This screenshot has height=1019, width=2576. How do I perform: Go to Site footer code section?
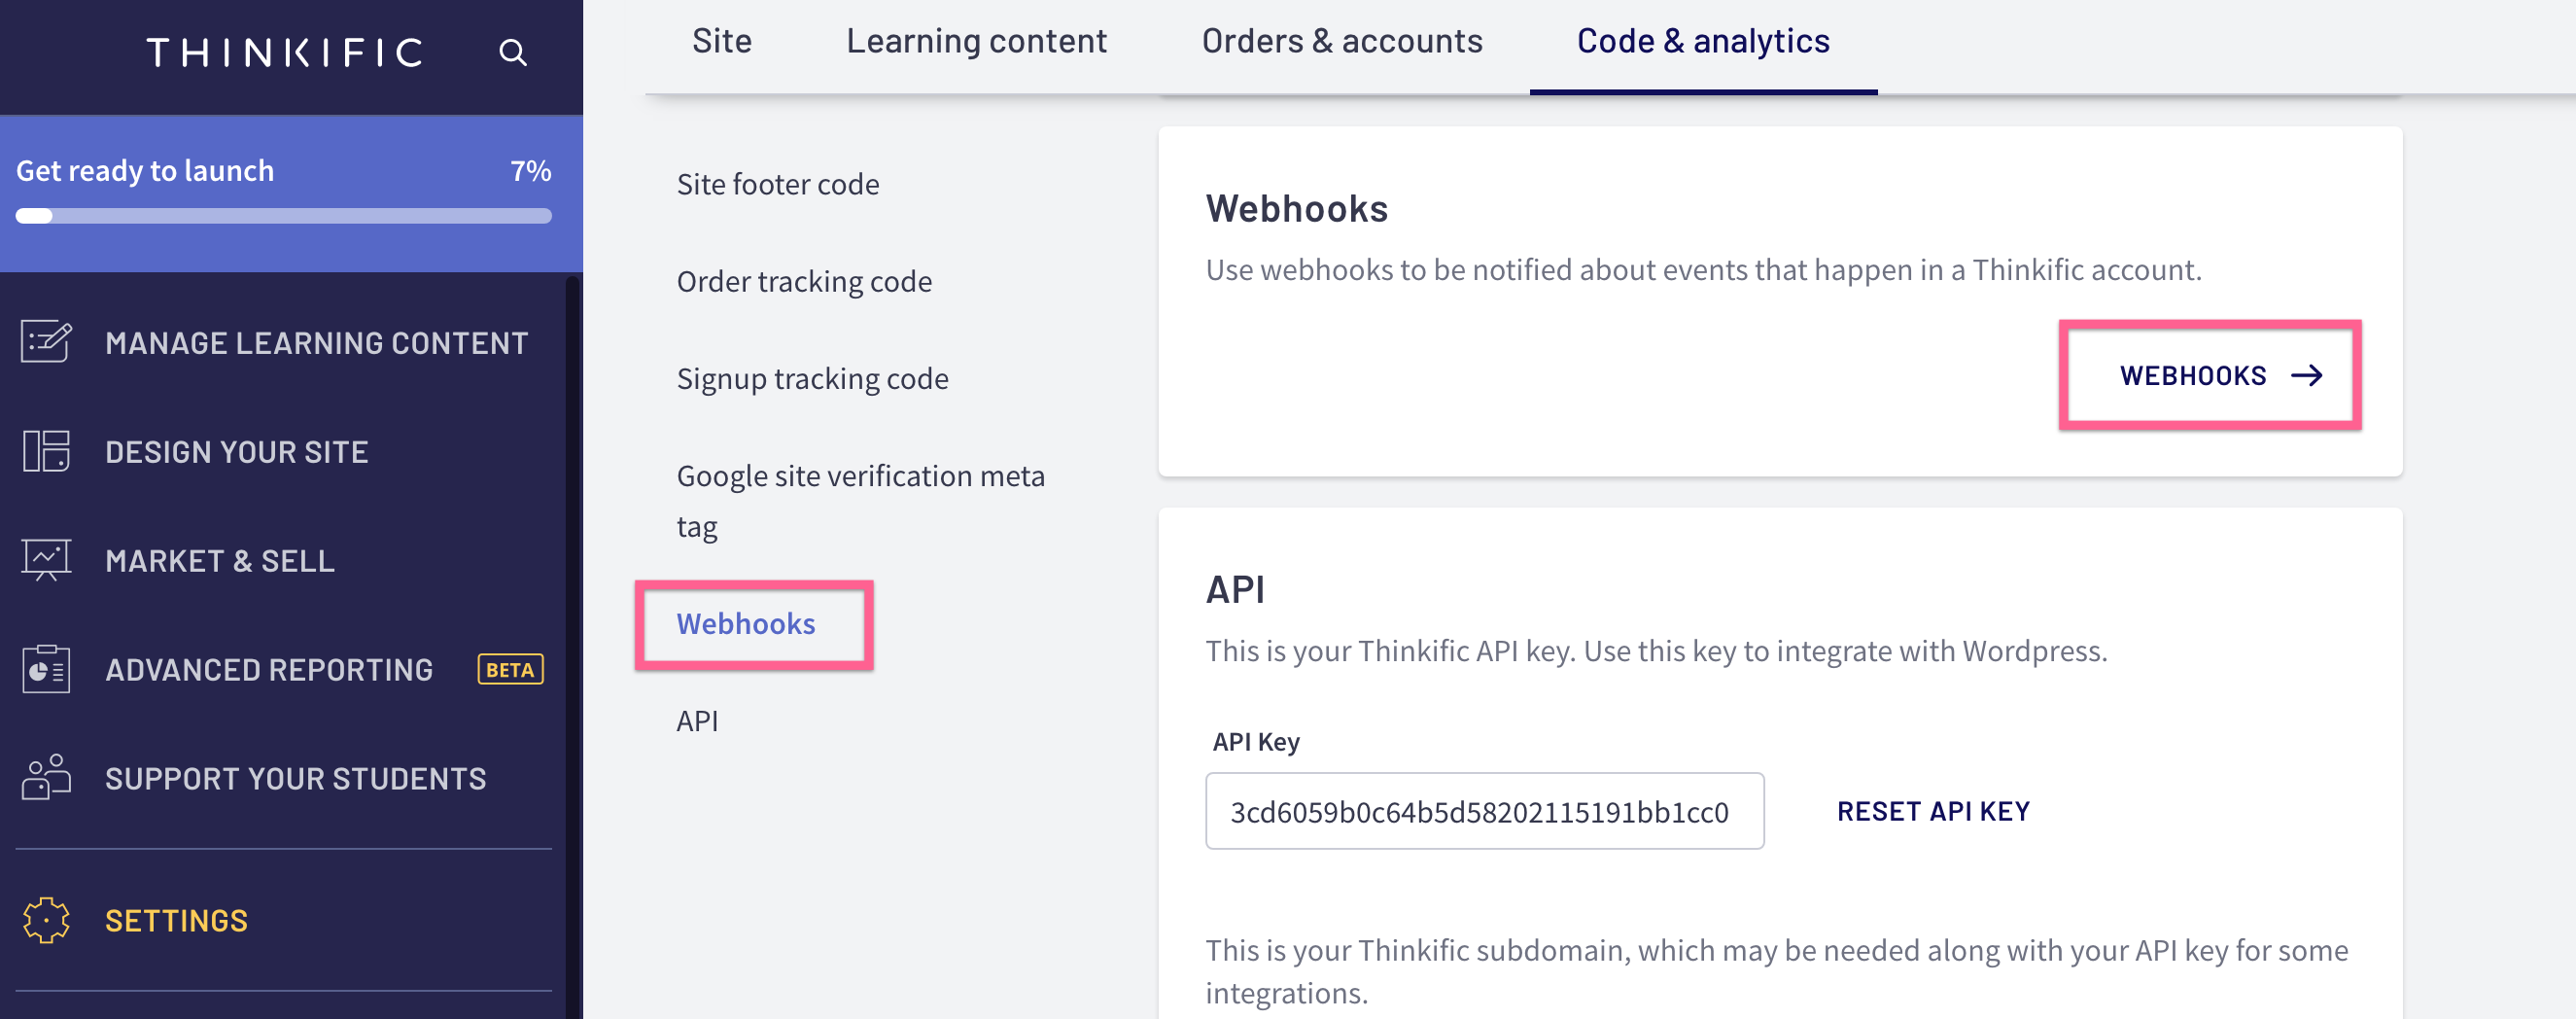click(778, 184)
